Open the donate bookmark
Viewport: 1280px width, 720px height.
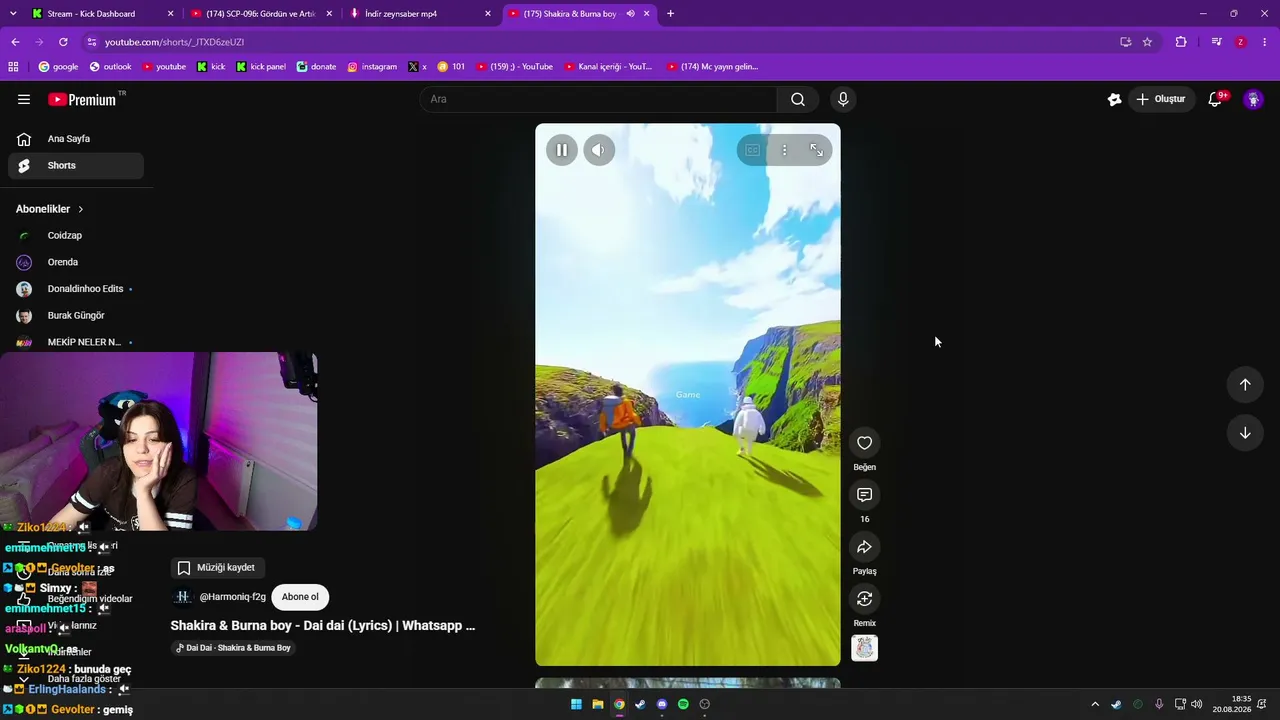tap(317, 67)
